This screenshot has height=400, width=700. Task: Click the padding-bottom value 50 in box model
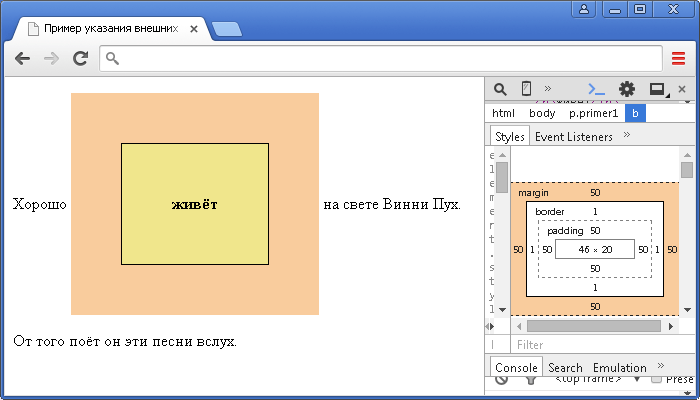click(595, 269)
